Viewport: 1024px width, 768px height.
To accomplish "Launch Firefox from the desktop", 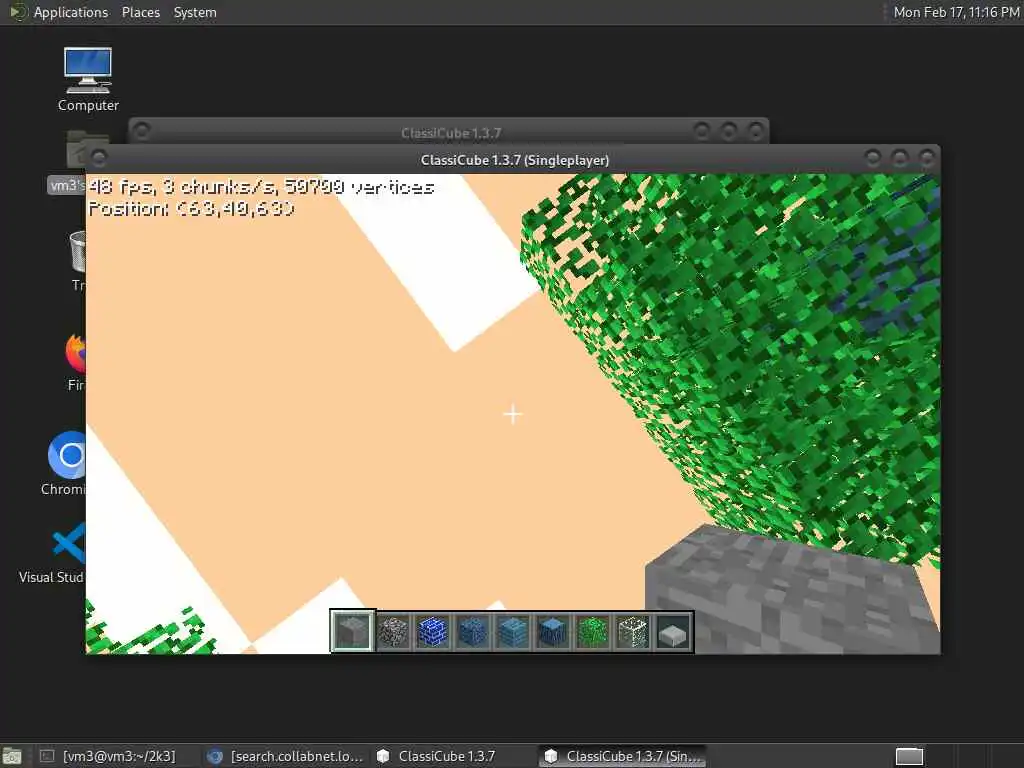I will (x=75, y=362).
